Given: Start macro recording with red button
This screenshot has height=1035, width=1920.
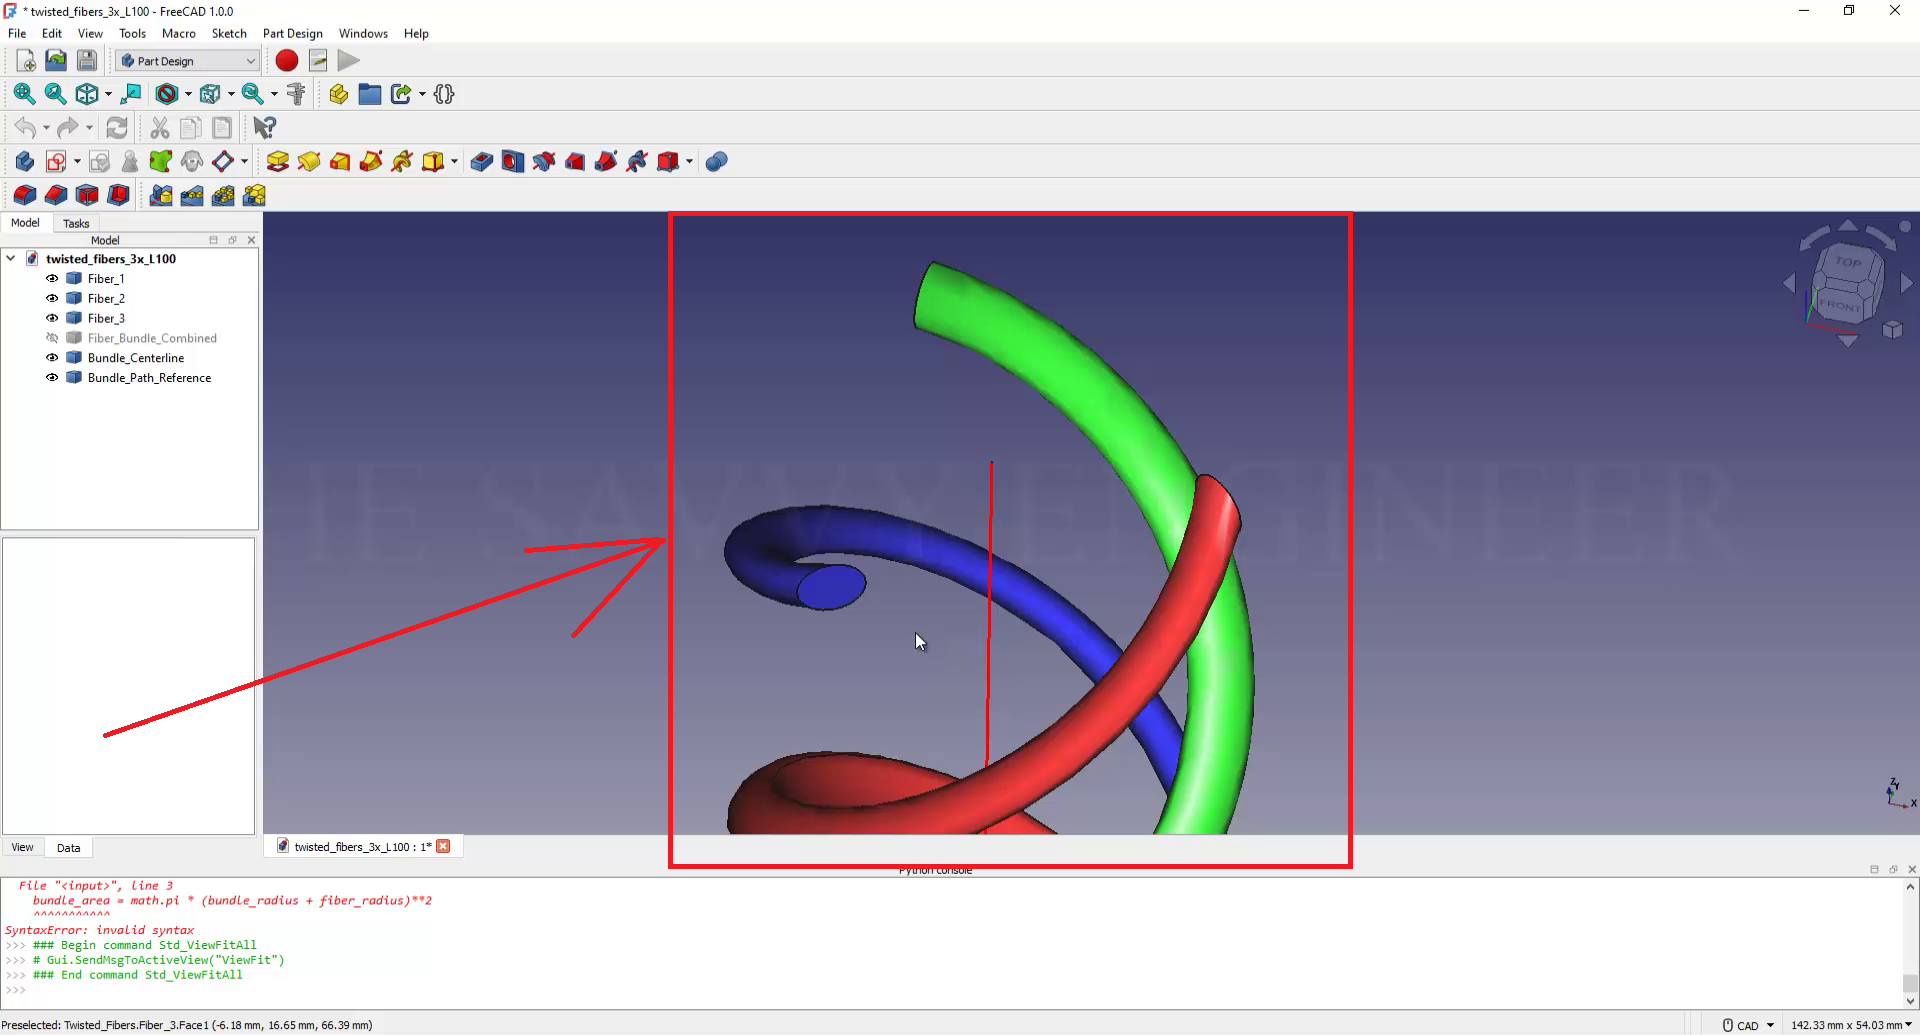Looking at the screenshot, I should pos(287,61).
